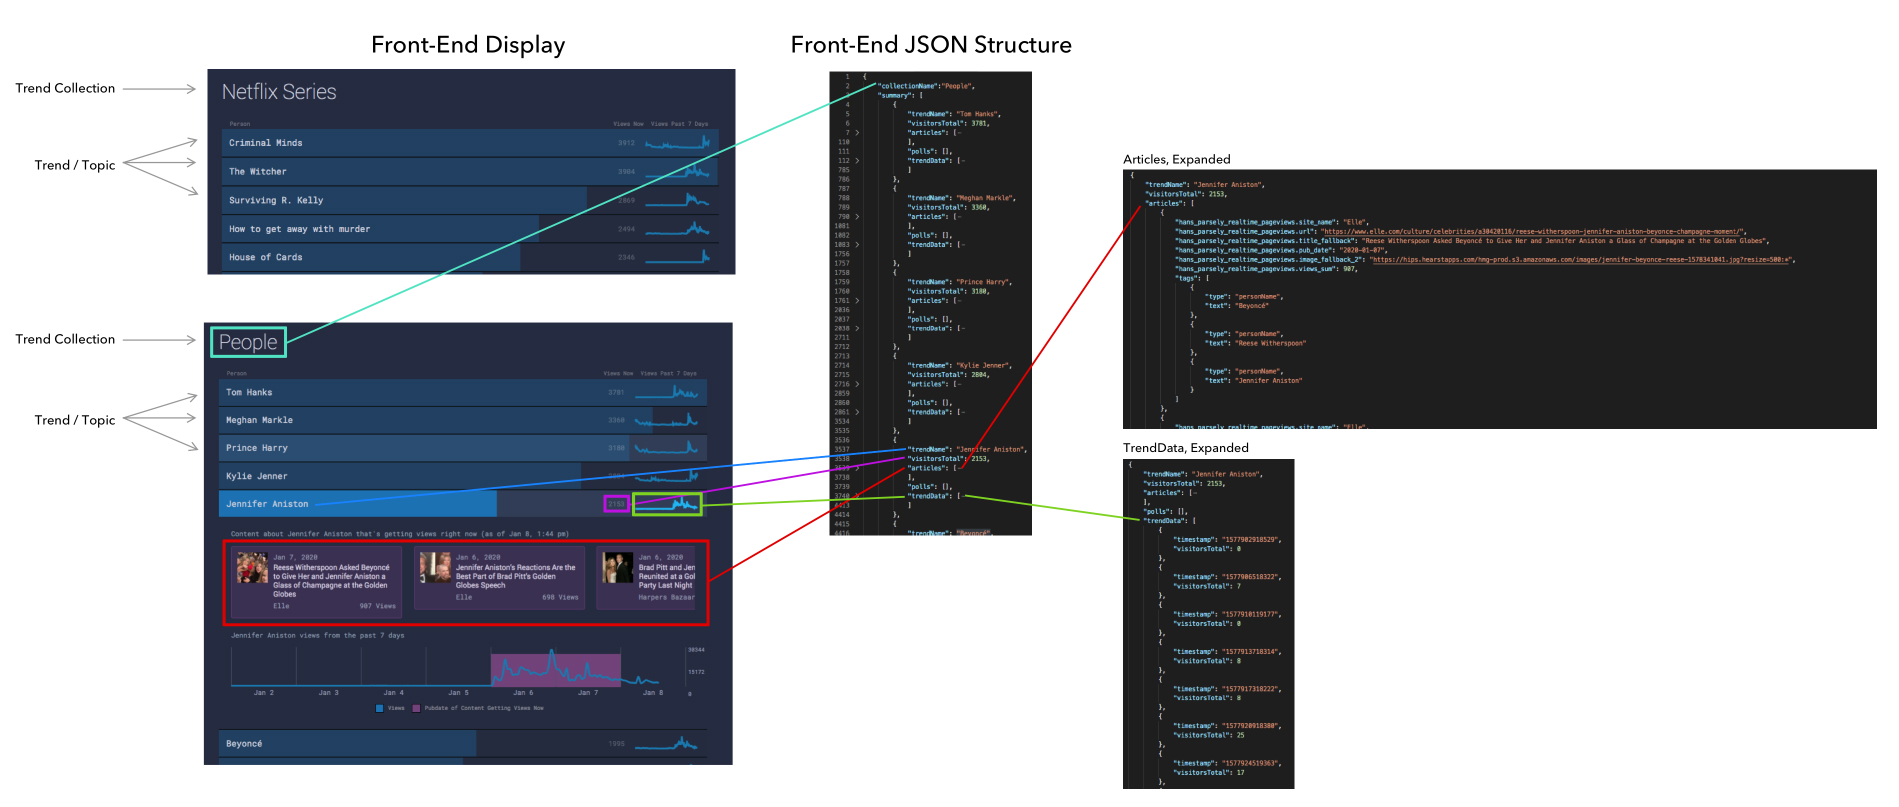Expand folded articles array at line 7

[x=857, y=133]
